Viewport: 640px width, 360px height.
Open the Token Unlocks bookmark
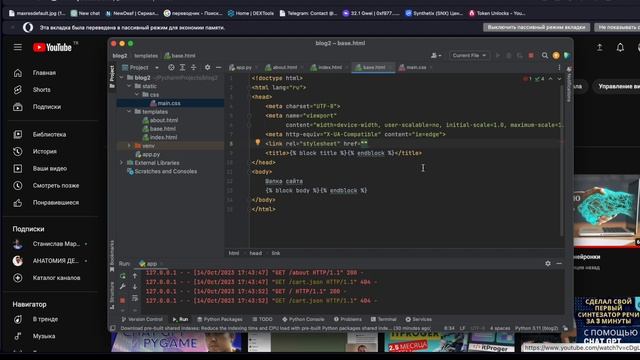[x=497, y=13]
